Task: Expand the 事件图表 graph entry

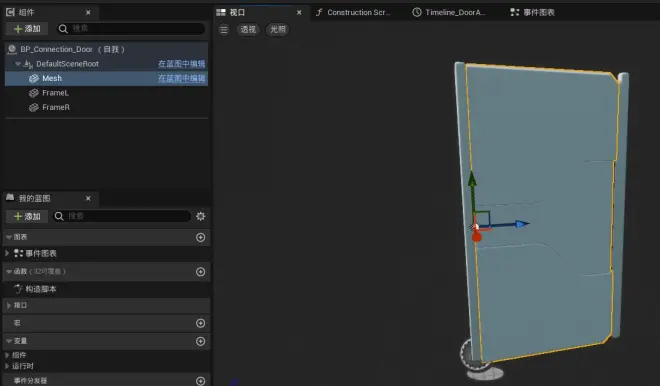Action: tap(7, 253)
